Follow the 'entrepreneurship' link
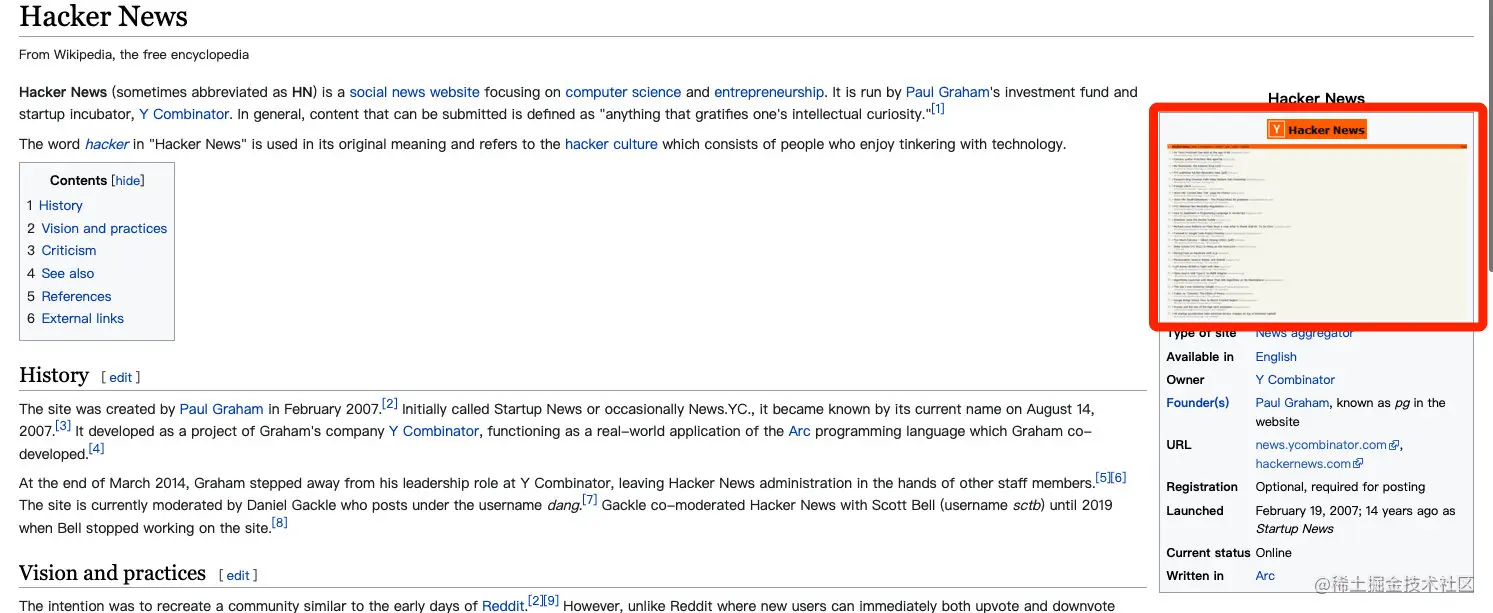 pyautogui.click(x=769, y=92)
